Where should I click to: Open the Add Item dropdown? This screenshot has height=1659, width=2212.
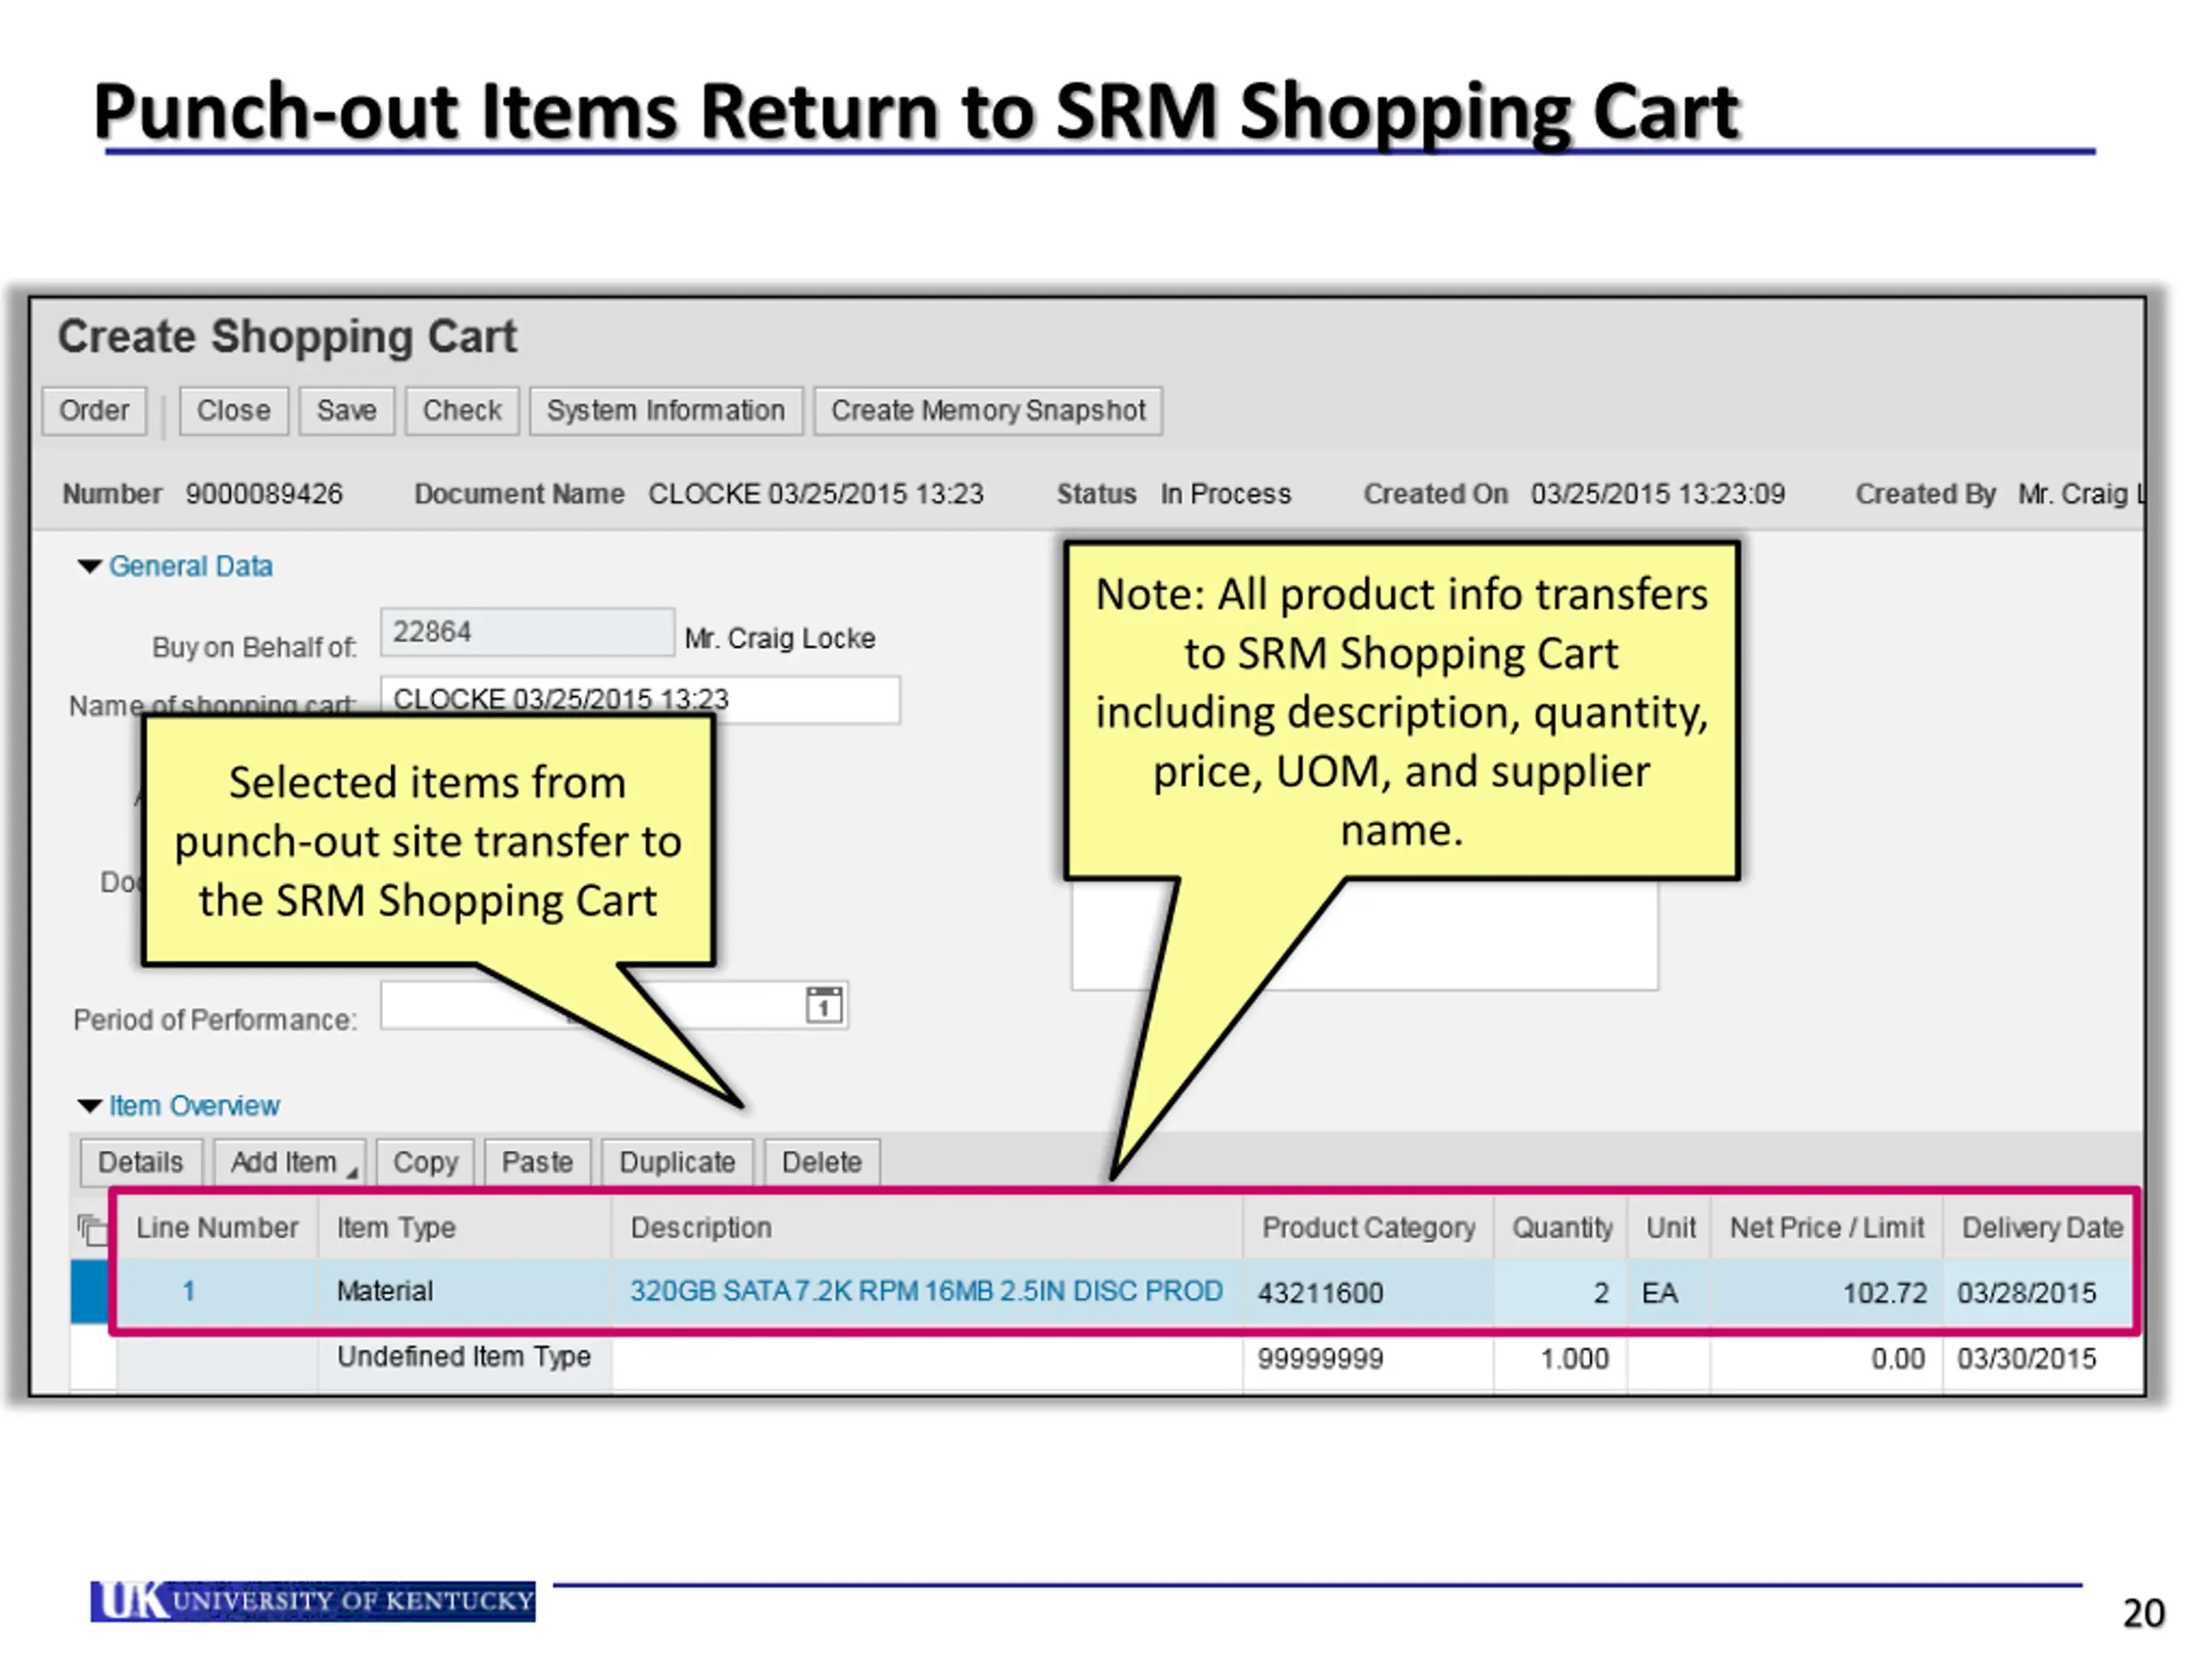click(290, 1162)
